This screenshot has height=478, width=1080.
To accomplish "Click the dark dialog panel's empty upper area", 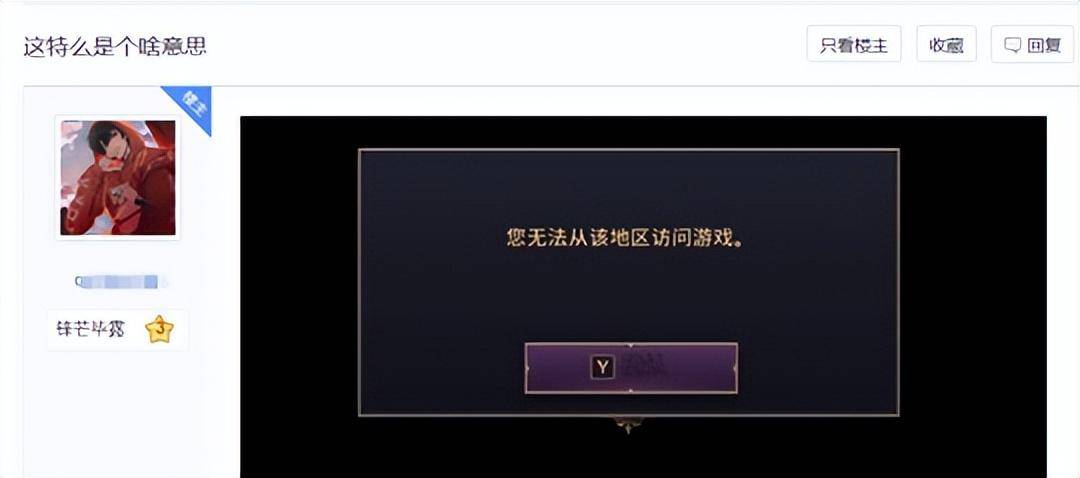I will pos(628,186).
